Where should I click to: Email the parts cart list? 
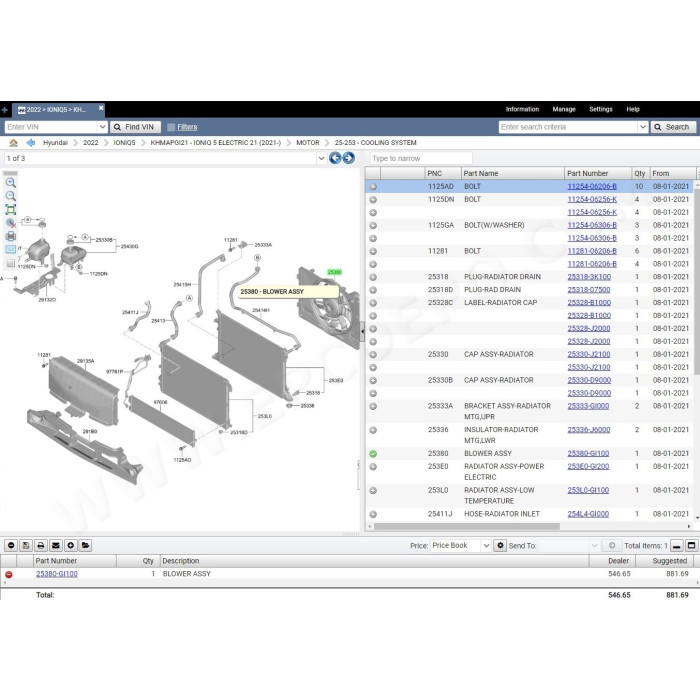[56, 545]
